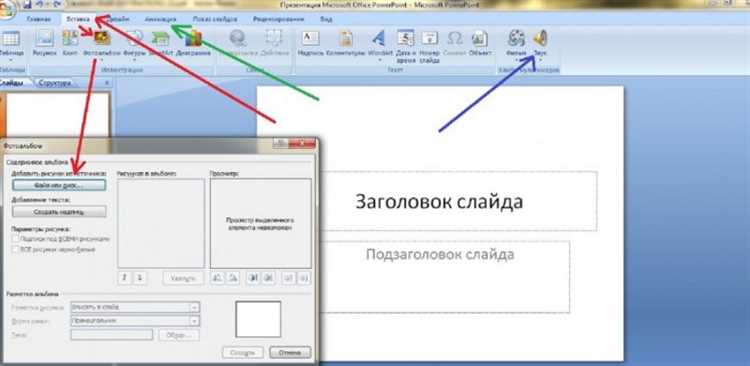The height and width of the screenshot is (366, 750).
Task: Click the Save icon in quick access toolbar
Action: click(x=27, y=4)
